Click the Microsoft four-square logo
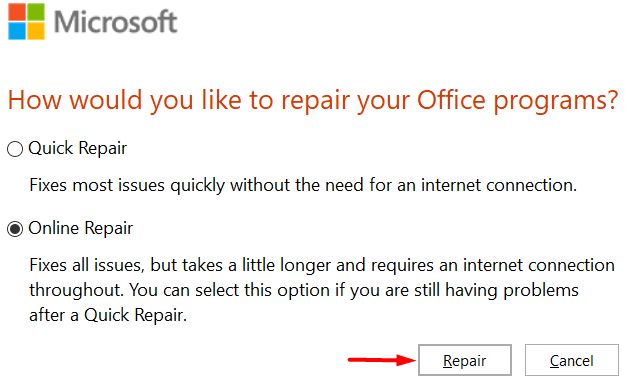 [x=26, y=22]
